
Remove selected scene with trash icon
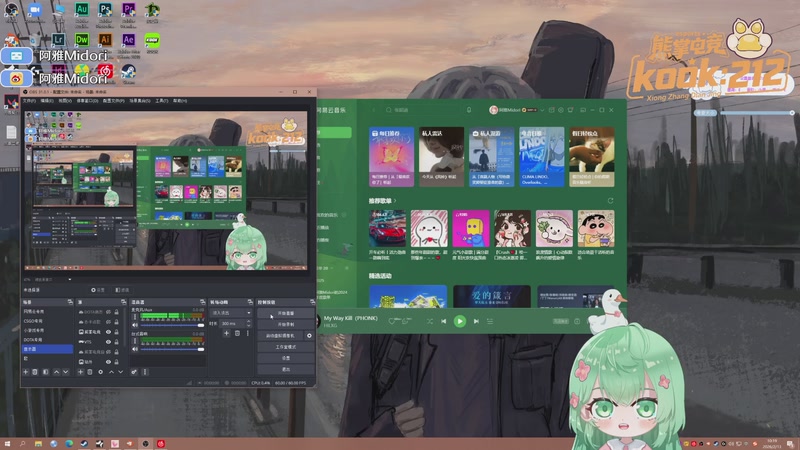[x=35, y=372]
